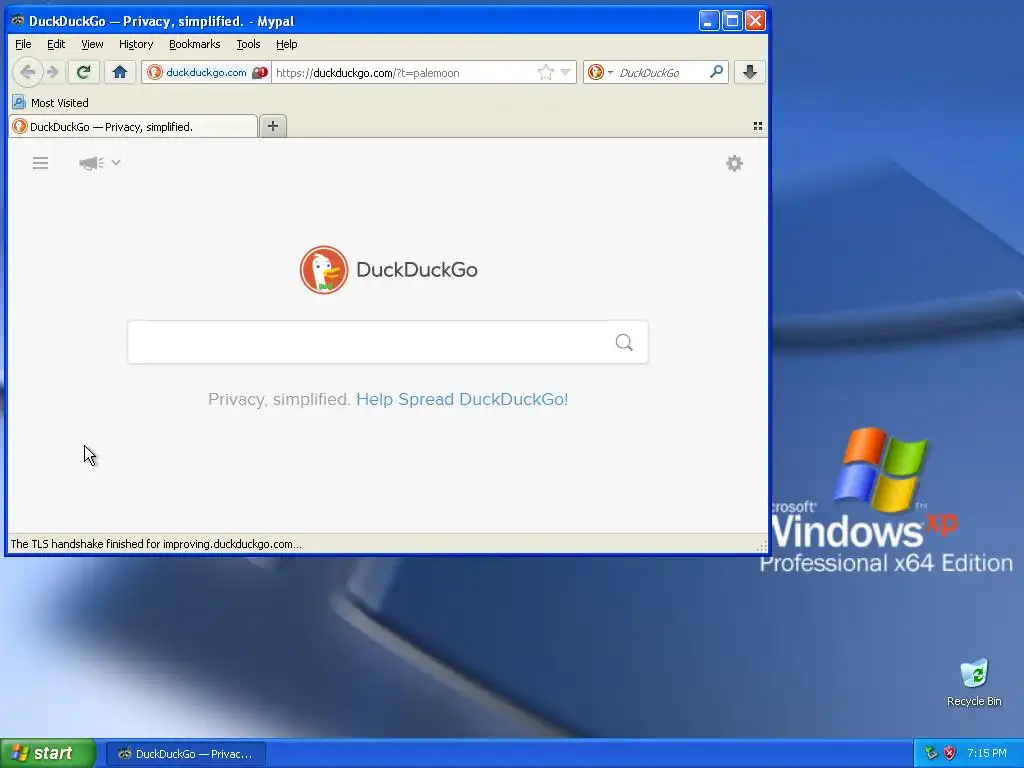Go to the home page
Screen dimensions: 1024x768
pyautogui.click(x=120, y=72)
